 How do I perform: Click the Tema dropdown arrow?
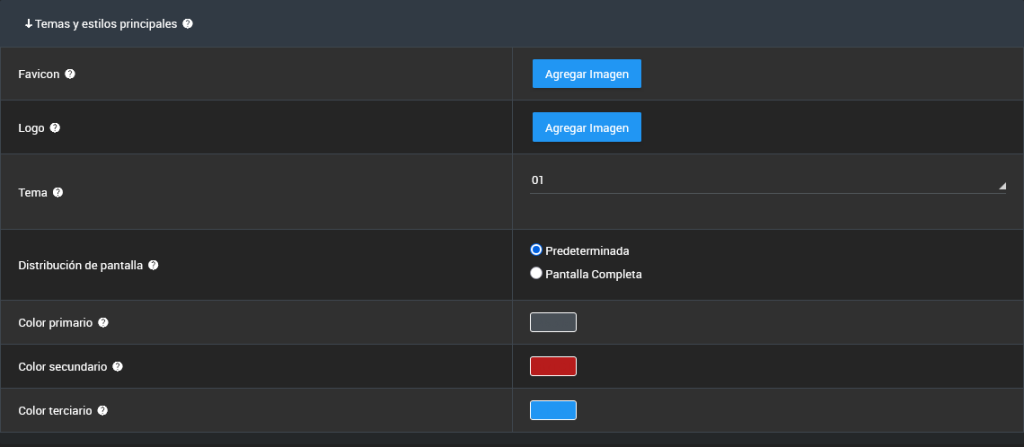pos(1001,185)
